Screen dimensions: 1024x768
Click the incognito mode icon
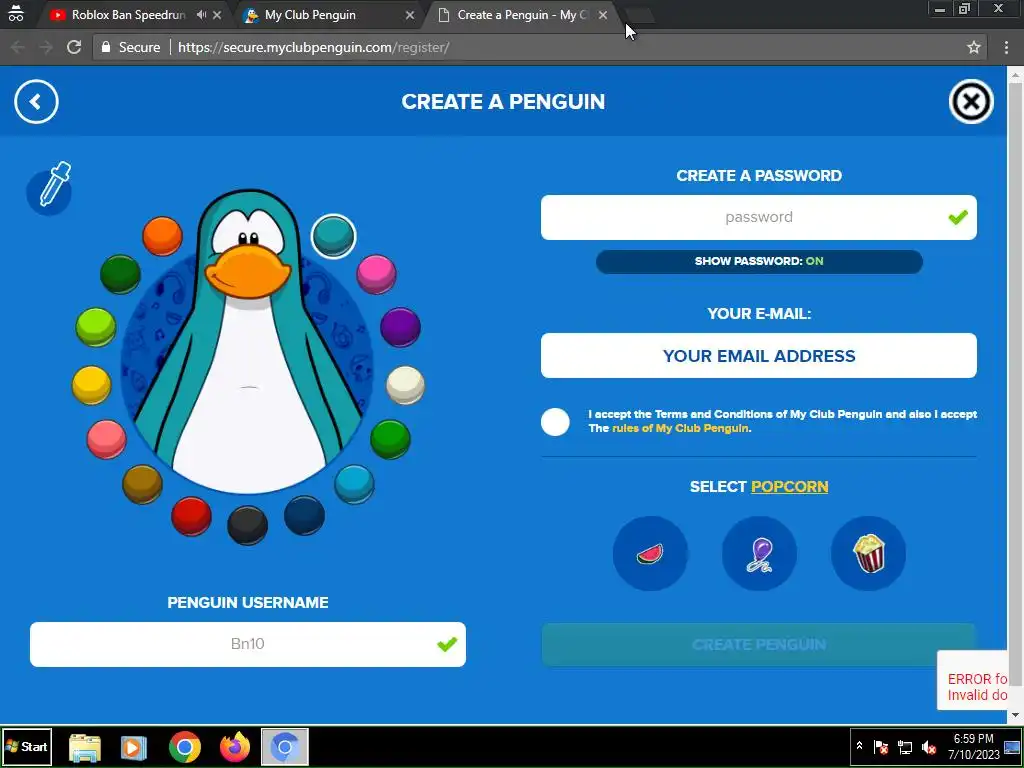coord(16,13)
